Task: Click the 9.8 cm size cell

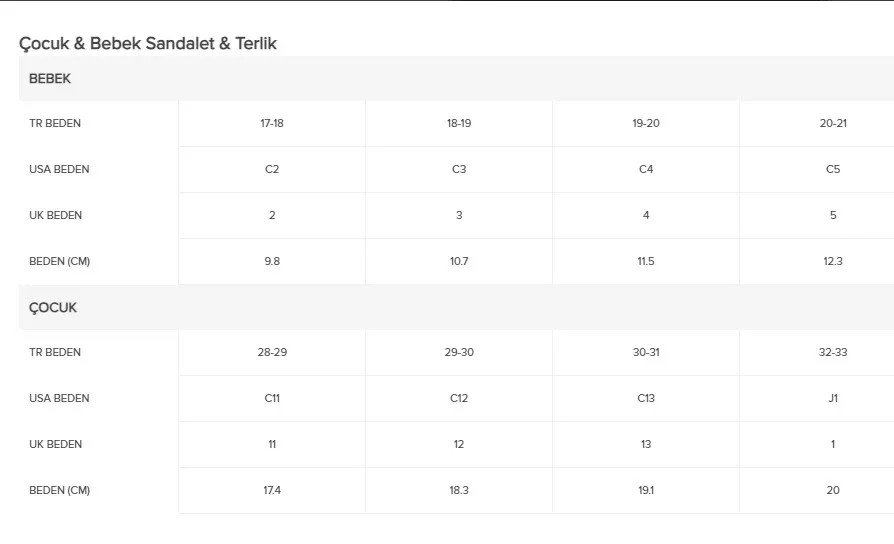Action: 272,262
